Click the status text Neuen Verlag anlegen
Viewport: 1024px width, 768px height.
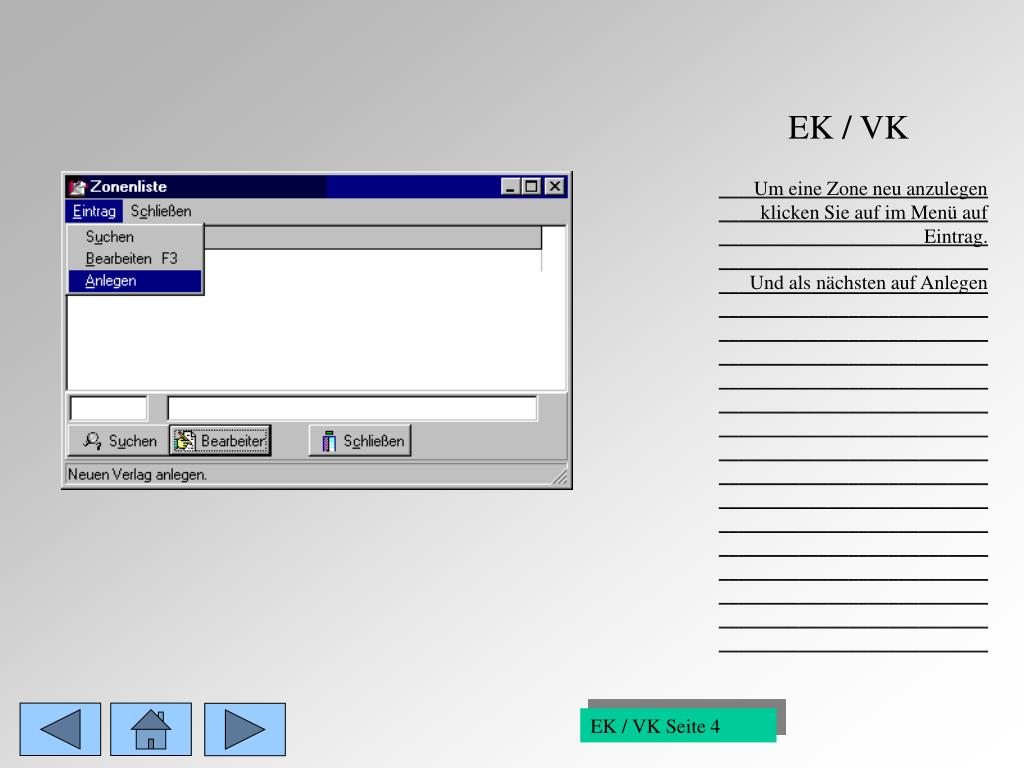click(137, 475)
